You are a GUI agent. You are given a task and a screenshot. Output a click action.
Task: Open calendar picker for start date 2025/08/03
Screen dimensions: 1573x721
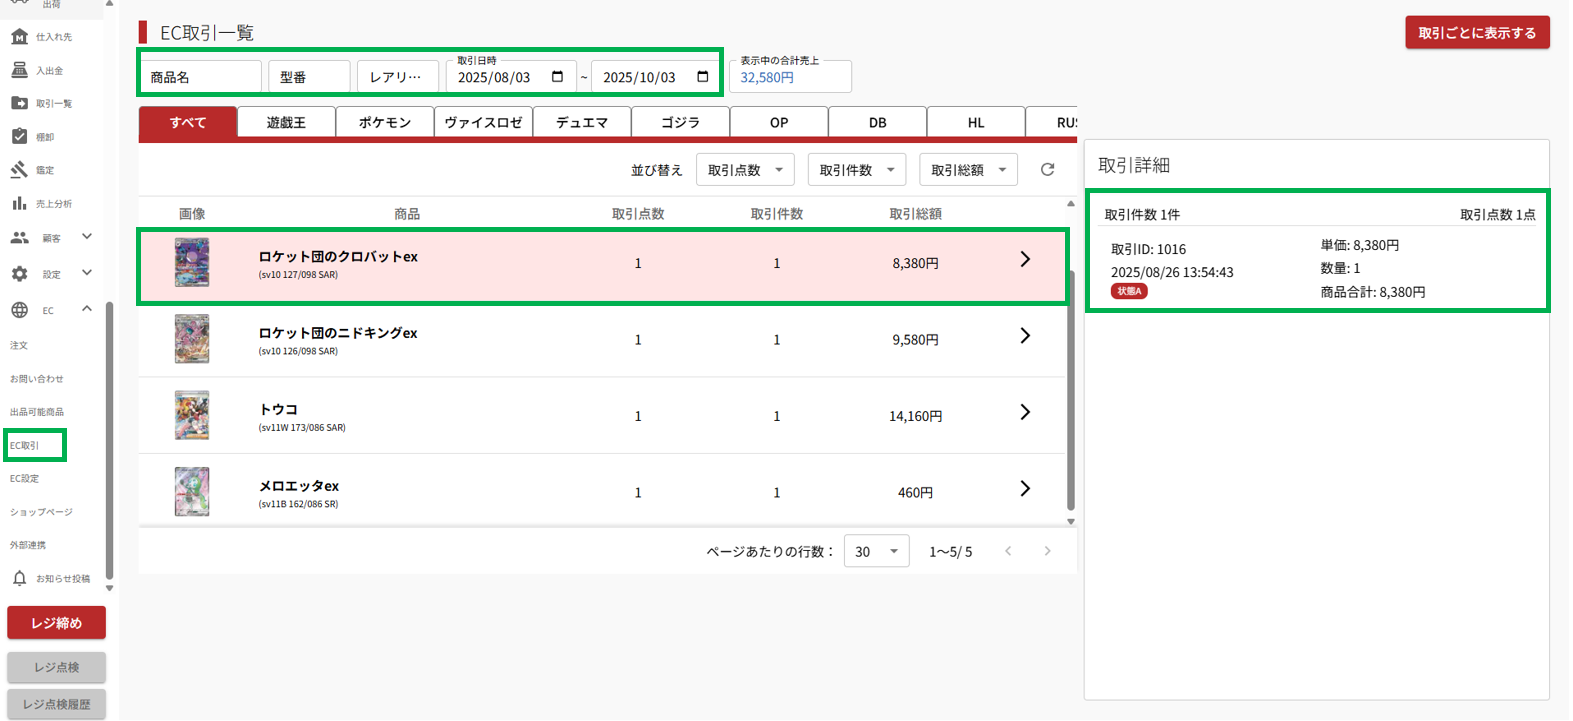557,77
